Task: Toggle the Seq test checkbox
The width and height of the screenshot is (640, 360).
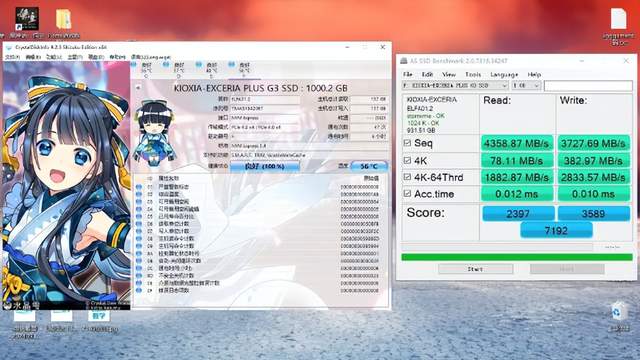Action: 407,143
